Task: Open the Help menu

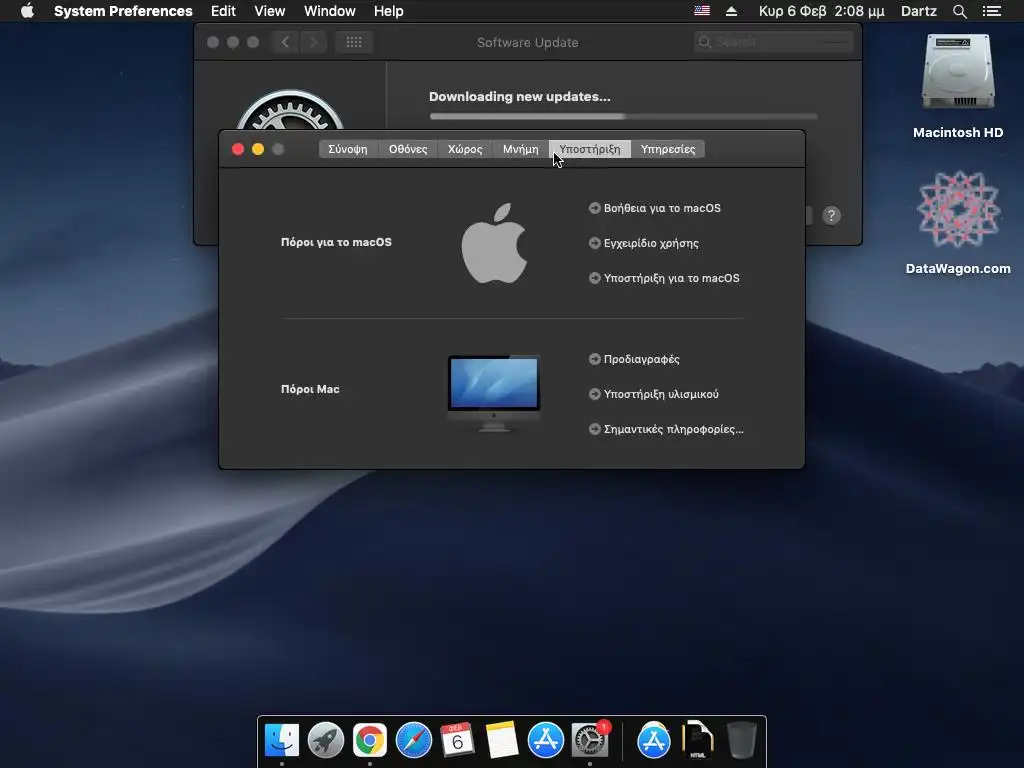Action: 389,11
